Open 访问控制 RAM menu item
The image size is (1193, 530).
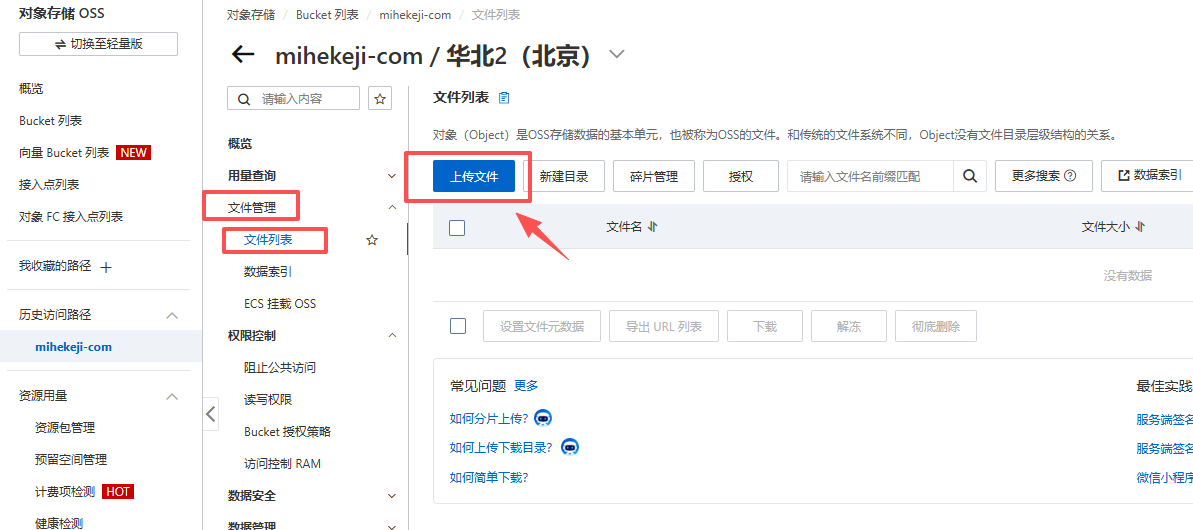(x=282, y=463)
